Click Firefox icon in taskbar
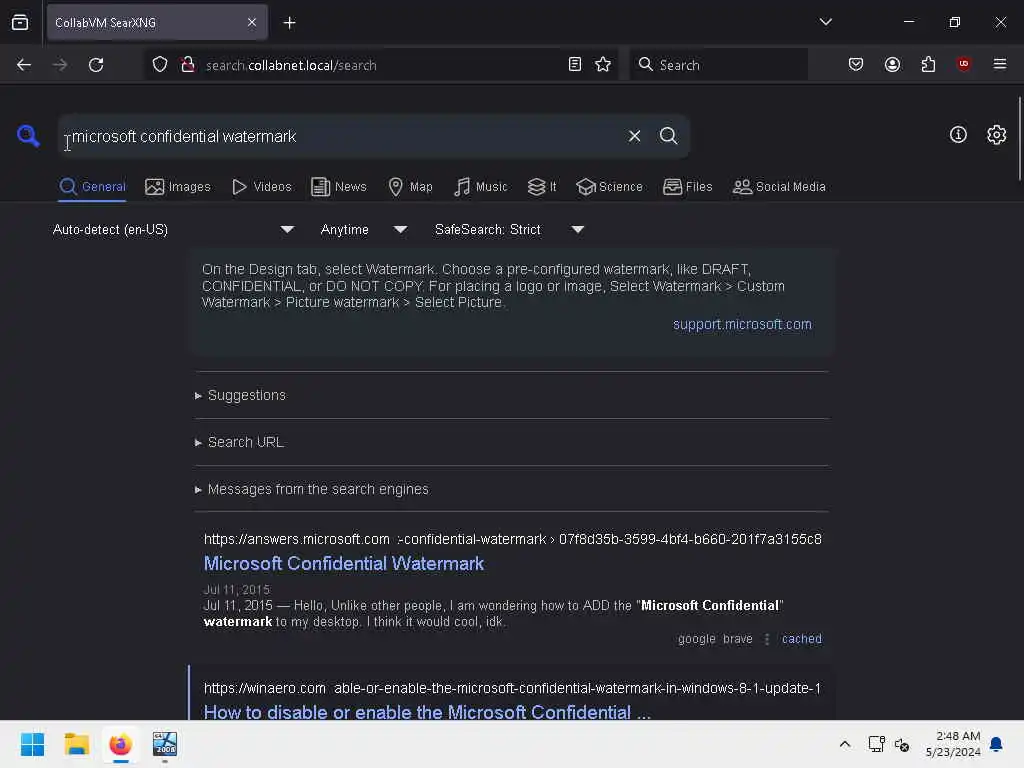This screenshot has height=768, width=1024. pyautogui.click(x=121, y=744)
